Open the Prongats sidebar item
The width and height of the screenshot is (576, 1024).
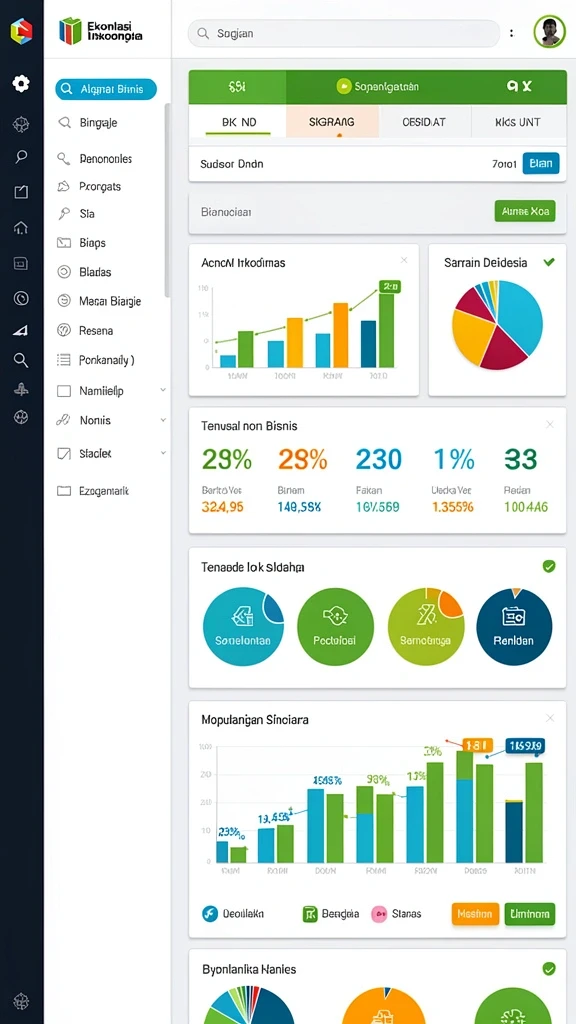pos(89,186)
